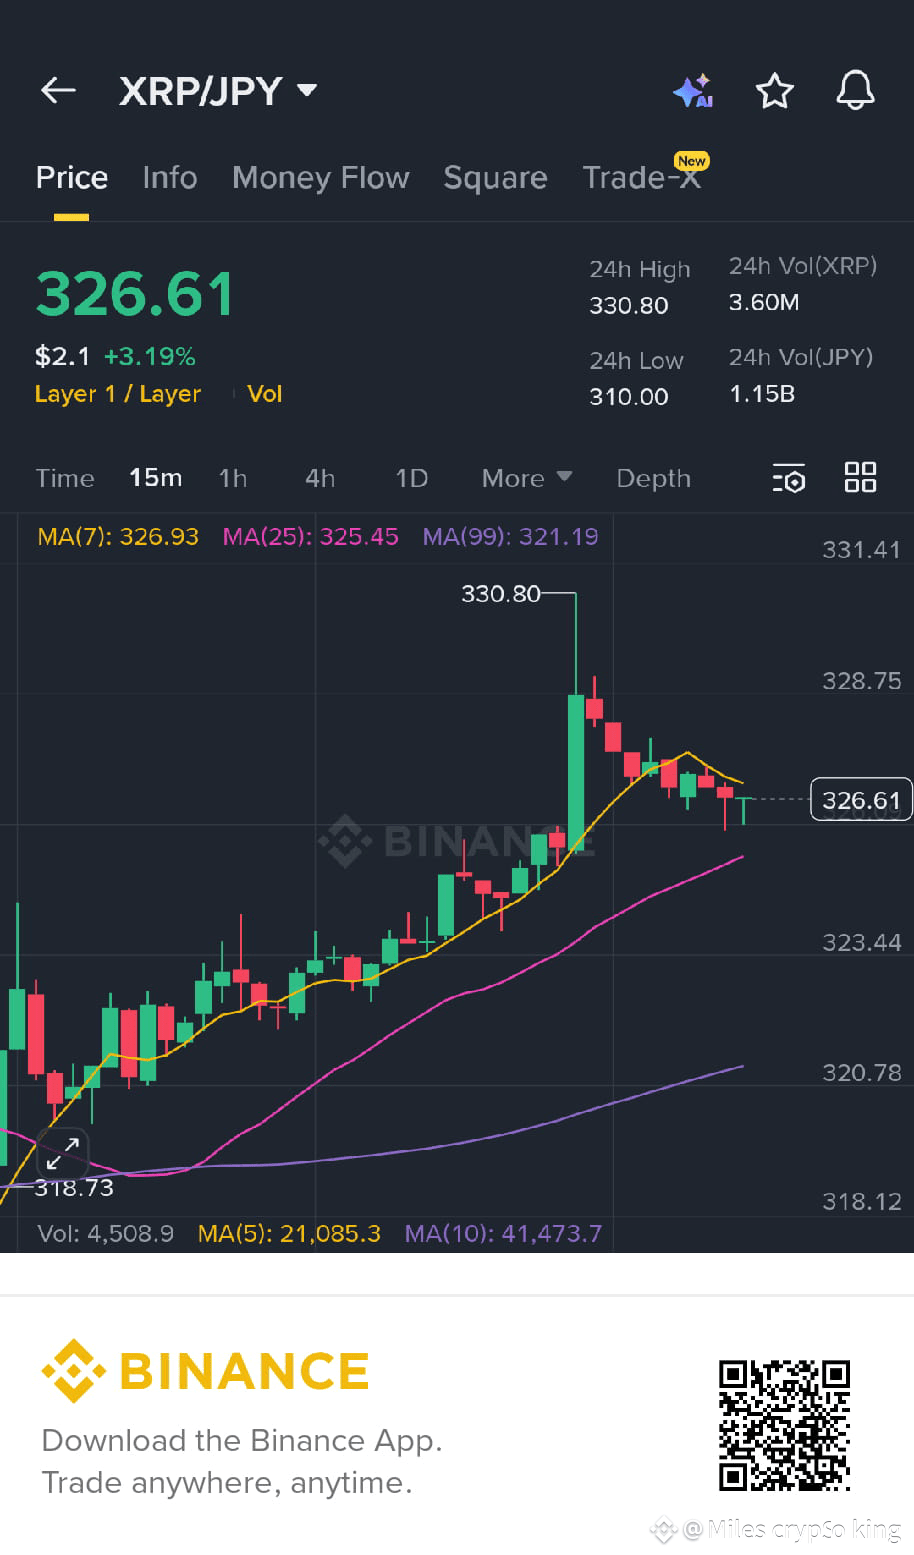Switch to the Info tab
The height and width of the screenshot is (1555, 914).
tap(170, 178)
